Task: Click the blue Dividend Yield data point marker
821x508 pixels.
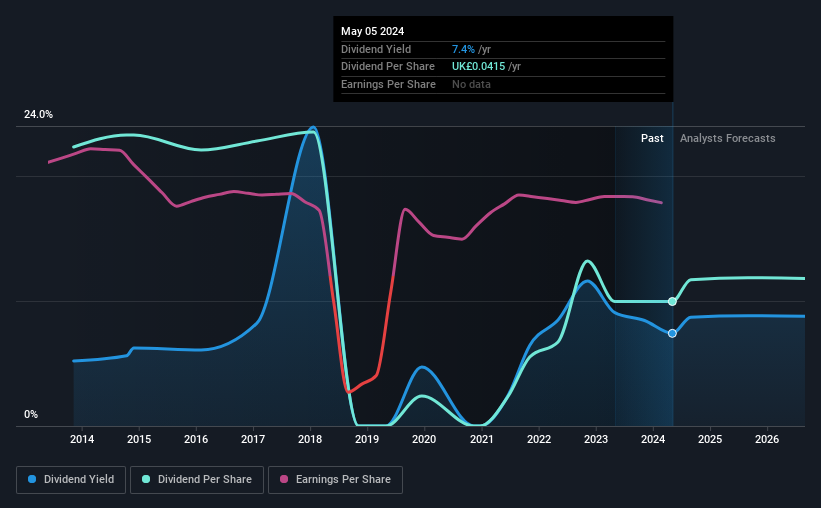Action: tap(672, 334)
